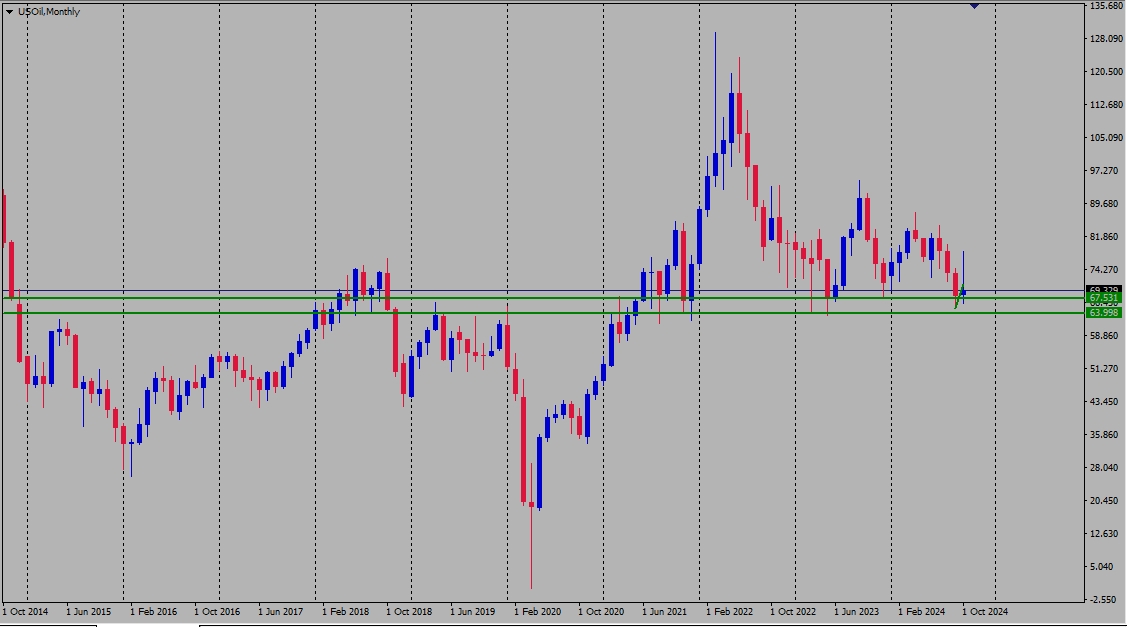Open the USOil,Monthly chart dropdown triangle

[9, 12]
